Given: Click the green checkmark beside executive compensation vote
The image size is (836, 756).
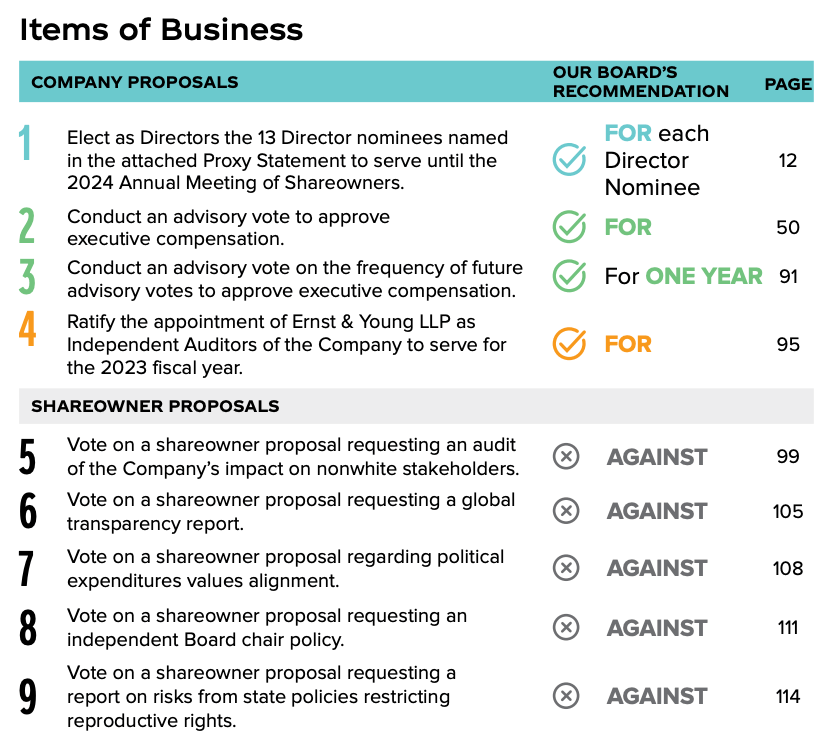Looking at the screenshot, I should 569,227.
